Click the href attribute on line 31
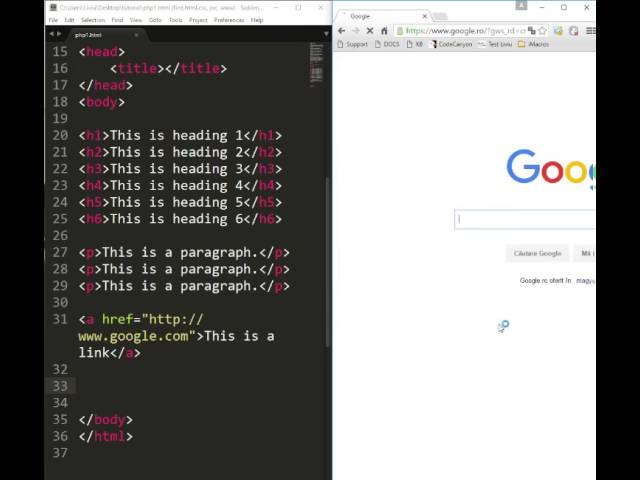Screen dimensions: 640x480 point(118,319)
